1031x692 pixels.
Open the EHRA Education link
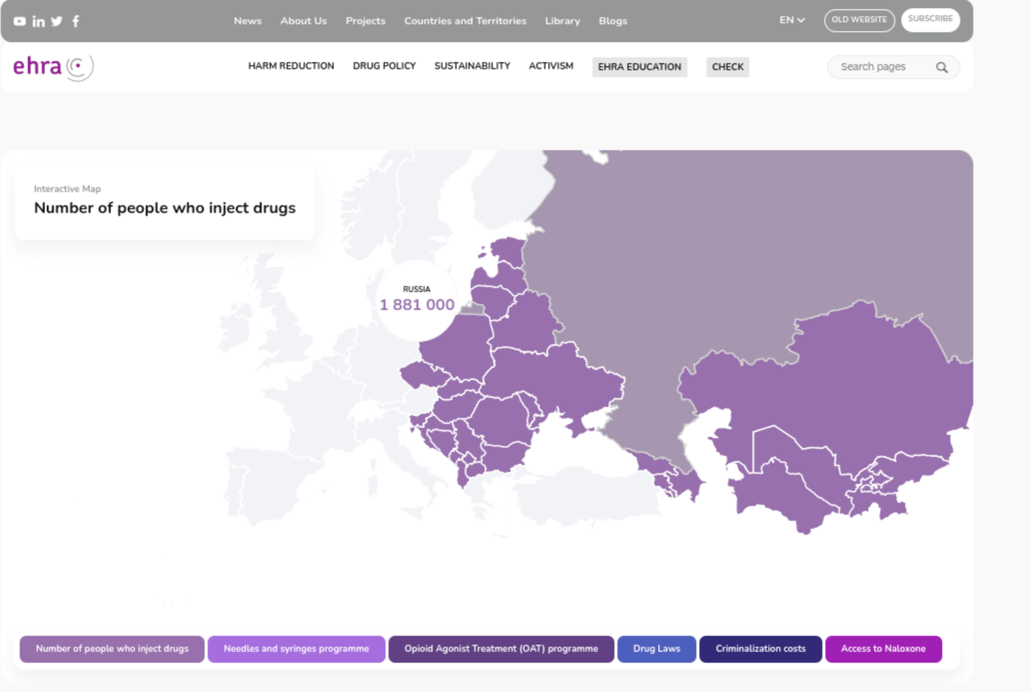[x=639, y=67]
